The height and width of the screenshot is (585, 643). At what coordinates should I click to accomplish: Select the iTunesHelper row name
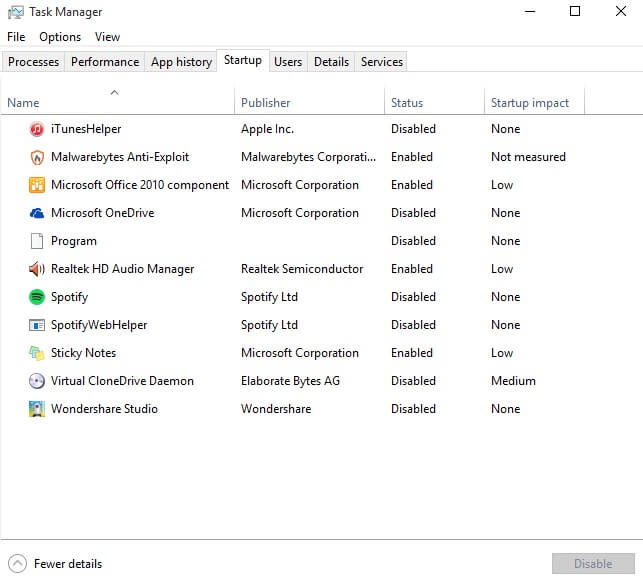click(x=86, y=129)
